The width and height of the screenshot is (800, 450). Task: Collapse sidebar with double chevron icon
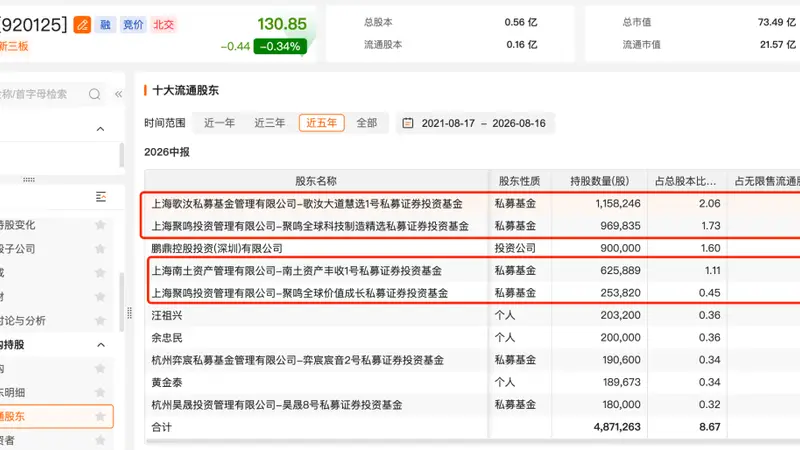(118, 94)
